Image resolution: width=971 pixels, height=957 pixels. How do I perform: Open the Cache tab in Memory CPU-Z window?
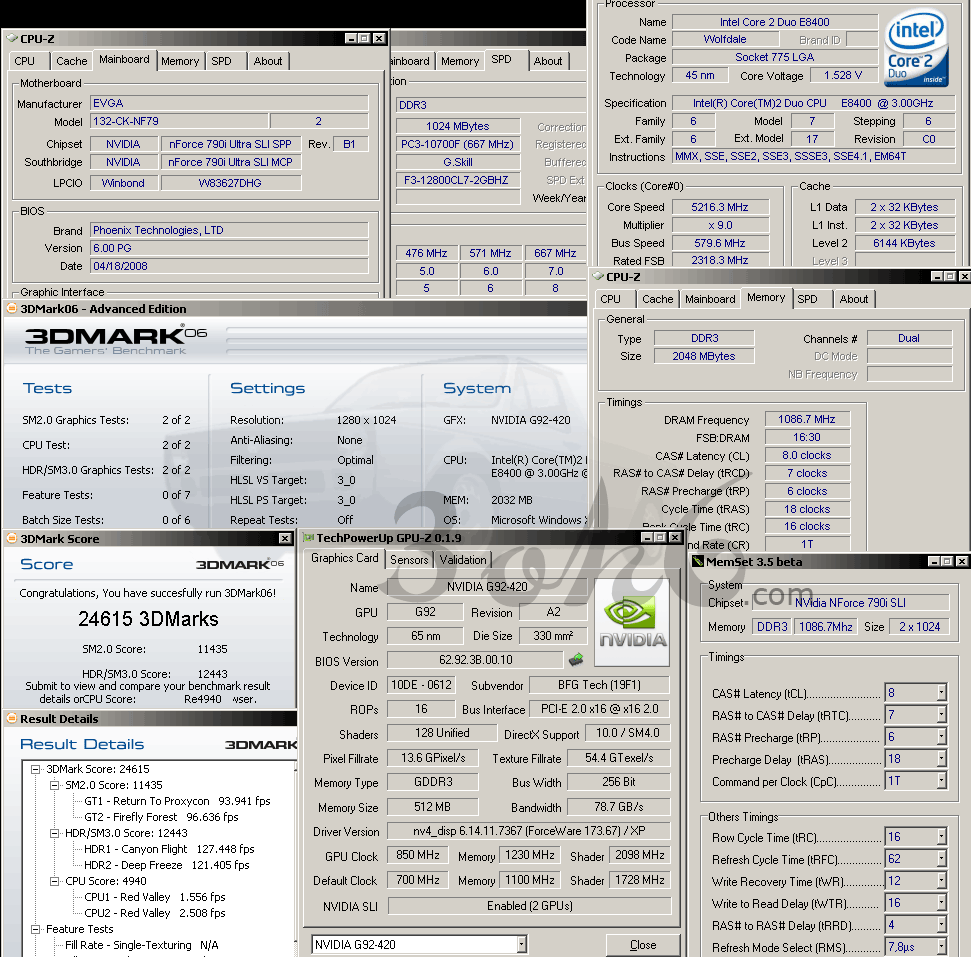[x=657, y=299]
